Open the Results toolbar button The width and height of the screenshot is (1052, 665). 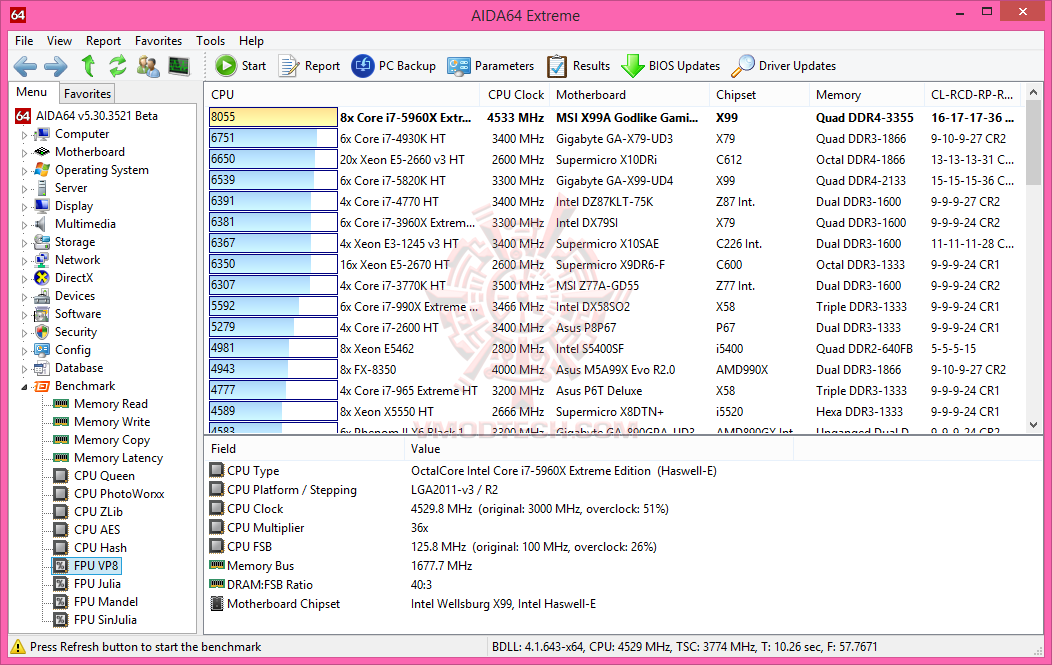(x=578, y=66)
